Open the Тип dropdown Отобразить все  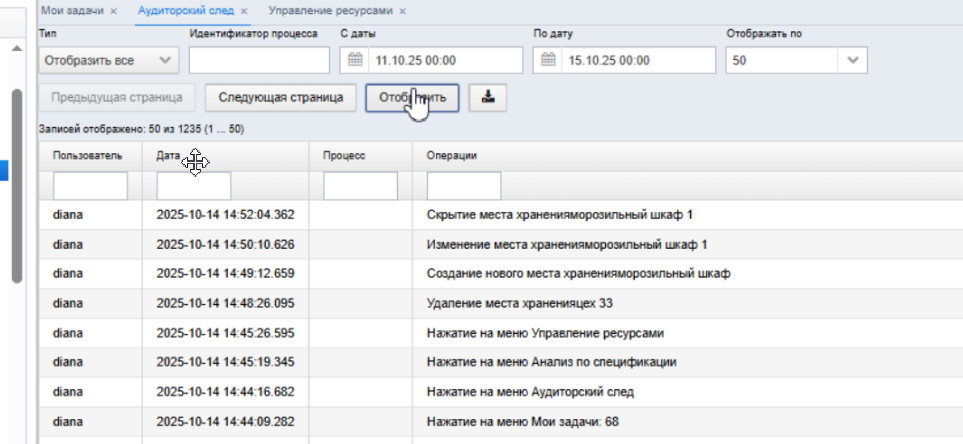(x=109, y=60)
